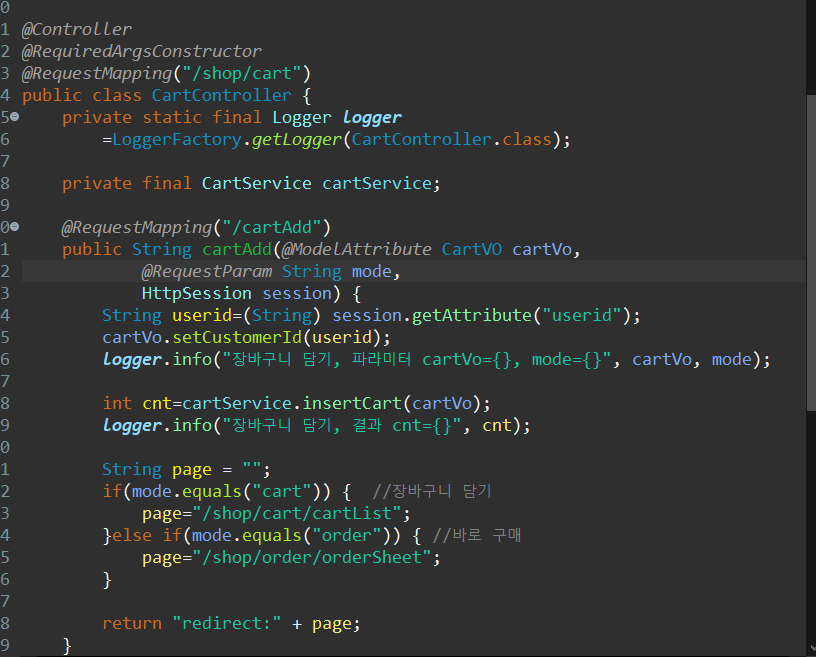Click the getAttribute method call
This screenshot has width=816, height=657.
pyautogui.click(x=471, y=315)
